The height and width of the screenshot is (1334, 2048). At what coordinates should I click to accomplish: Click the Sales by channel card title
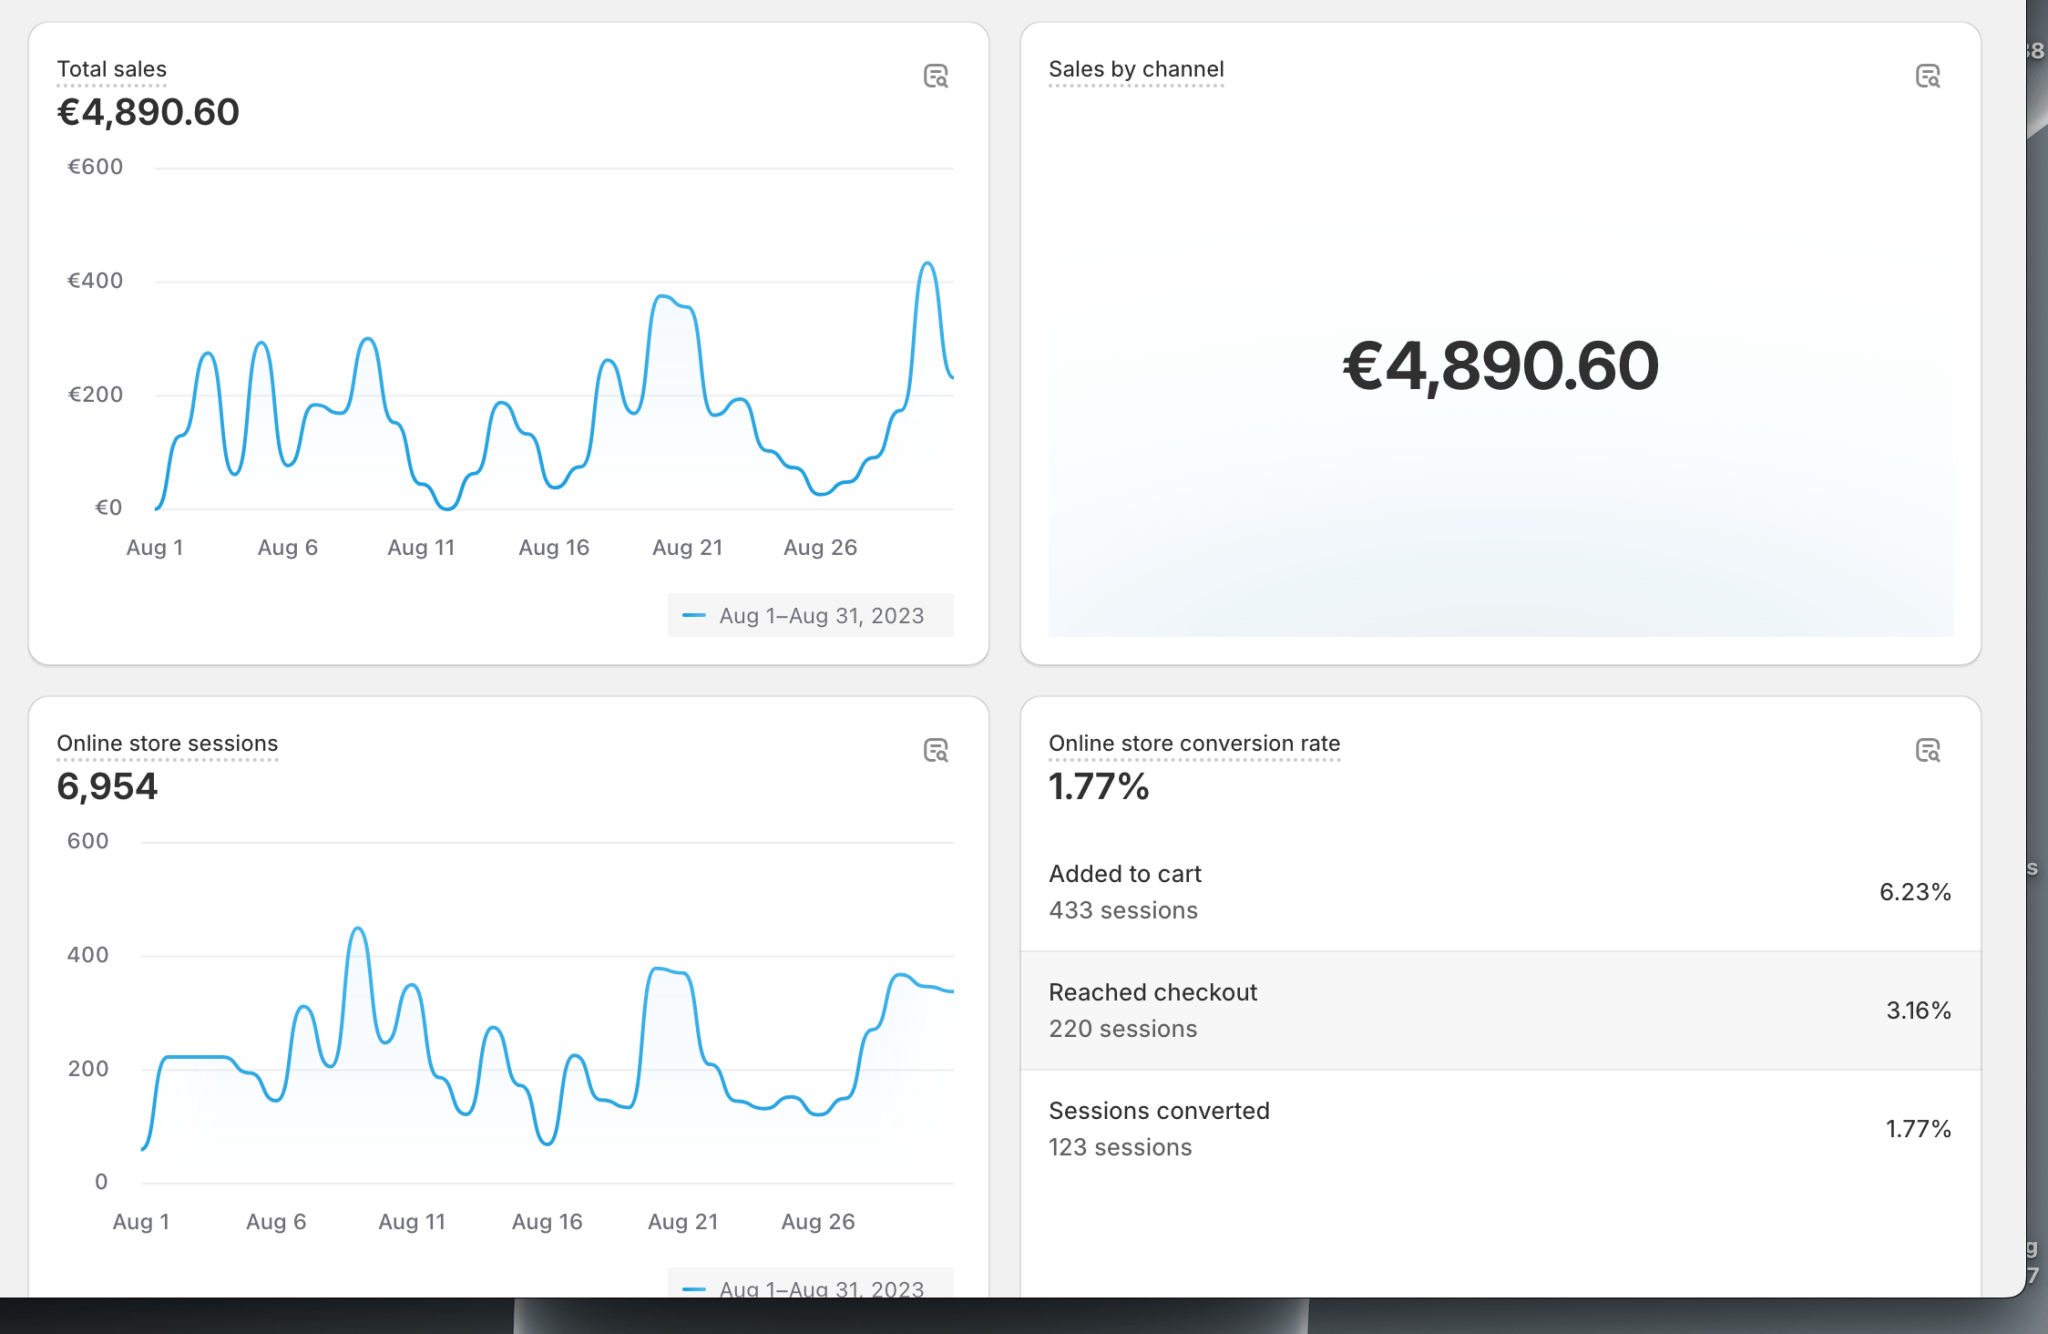1135,69
